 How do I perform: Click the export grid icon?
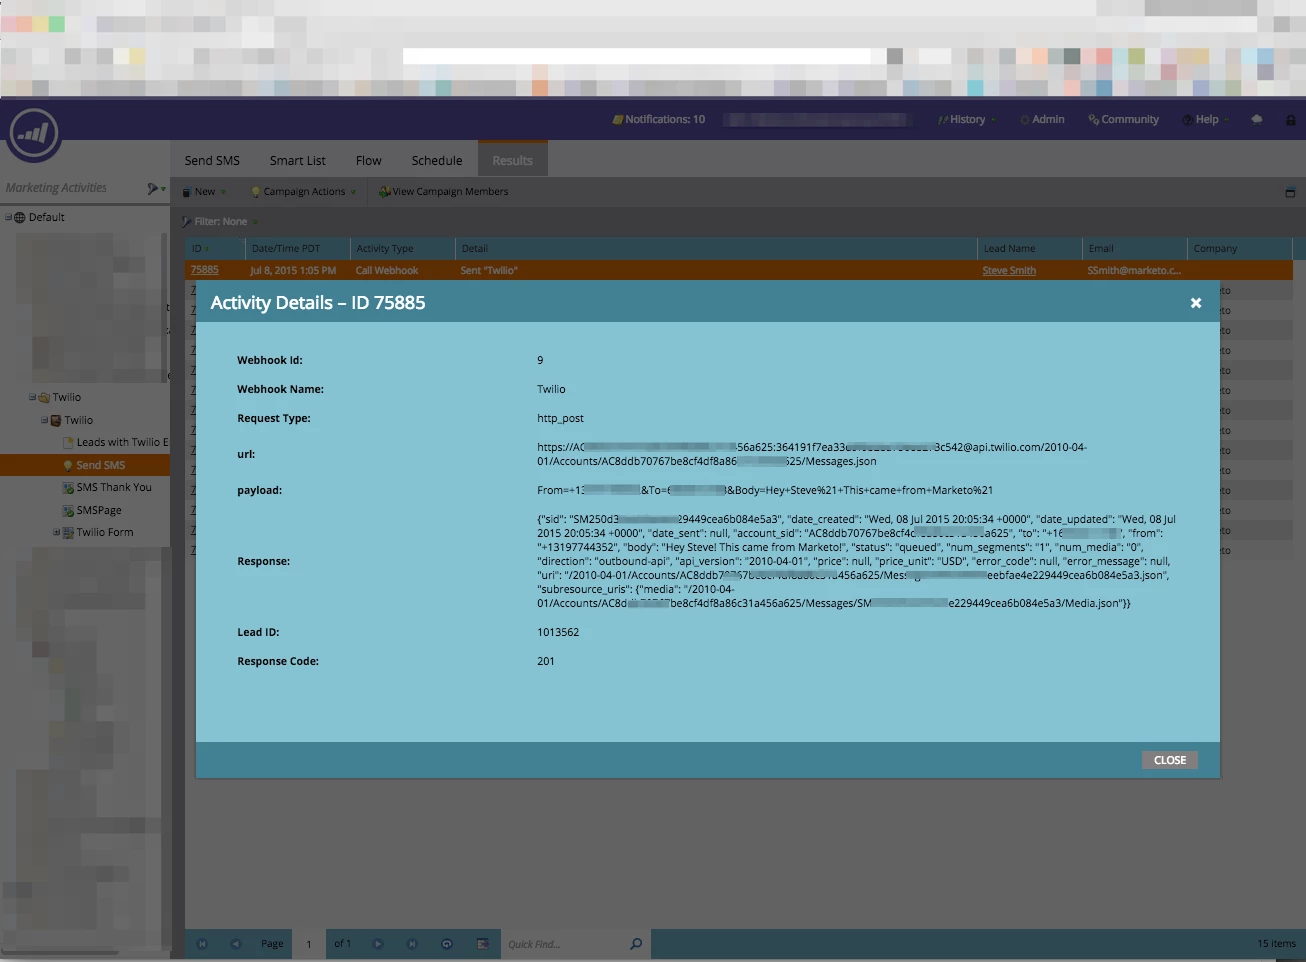pyautogui.click(x=482, y=944)
